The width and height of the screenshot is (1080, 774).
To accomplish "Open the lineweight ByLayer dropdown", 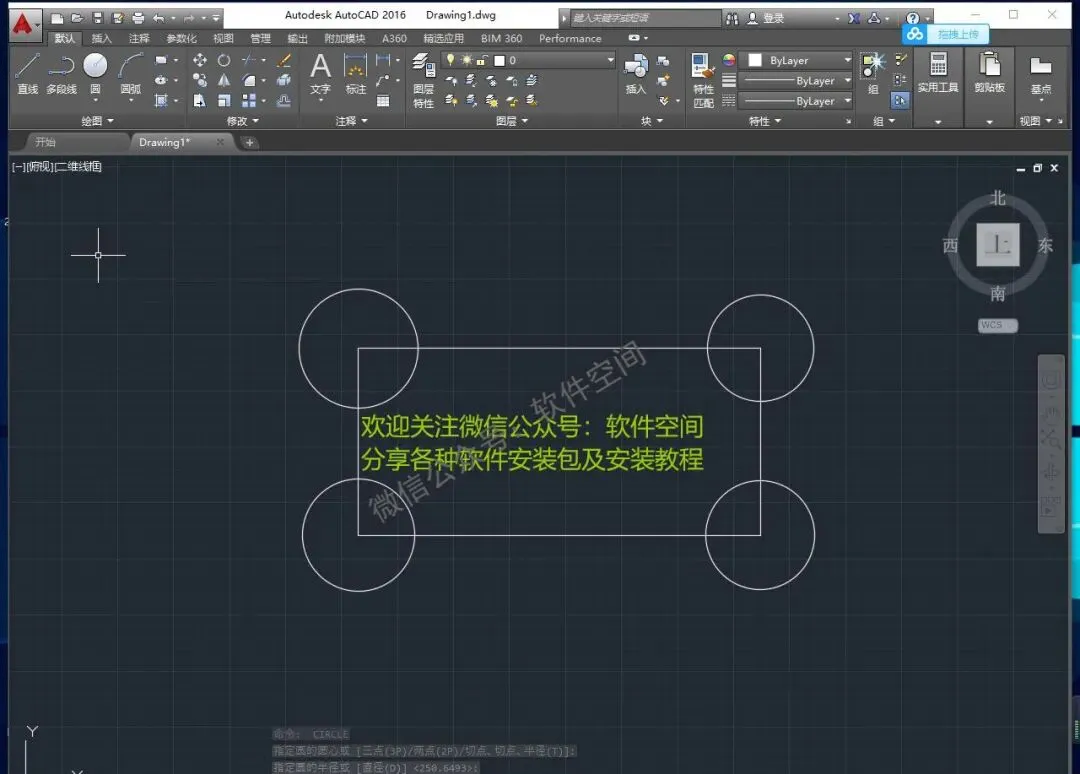I will point(797,81).
